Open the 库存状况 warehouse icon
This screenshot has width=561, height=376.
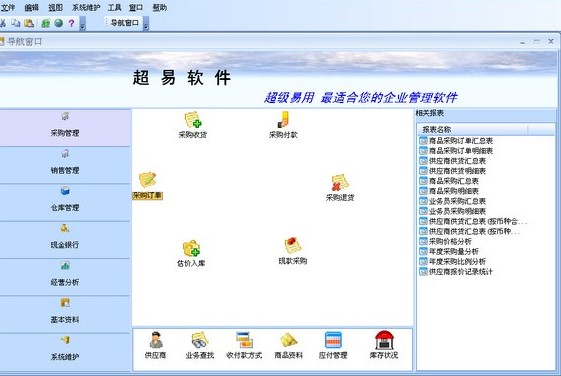coord(384,345)
